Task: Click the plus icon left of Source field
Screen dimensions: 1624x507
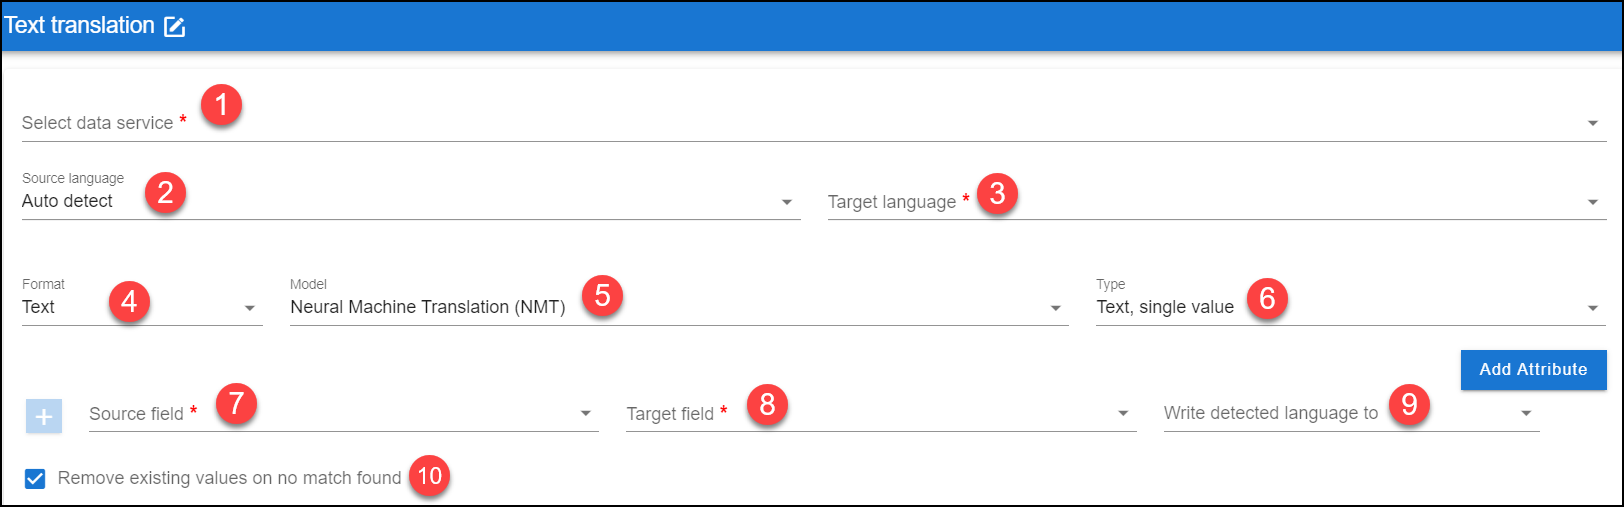Action: pyautogui.click(x=44, y=416)
